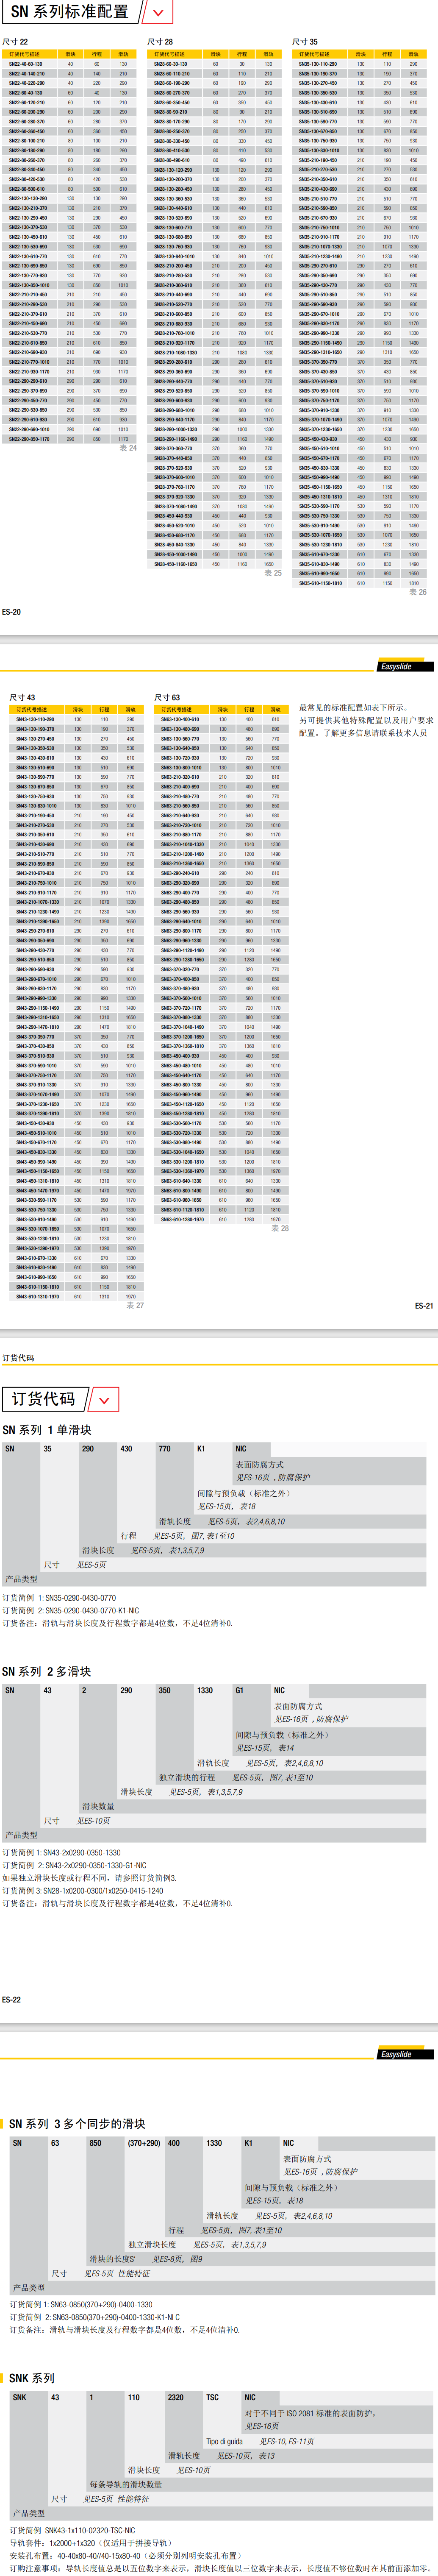Image resolution: width=438 pixels, height=2576 pixels.
Task: Click the SN 系列 3 多个同步的滑块 heading
Action: (x=77, y=2124)
